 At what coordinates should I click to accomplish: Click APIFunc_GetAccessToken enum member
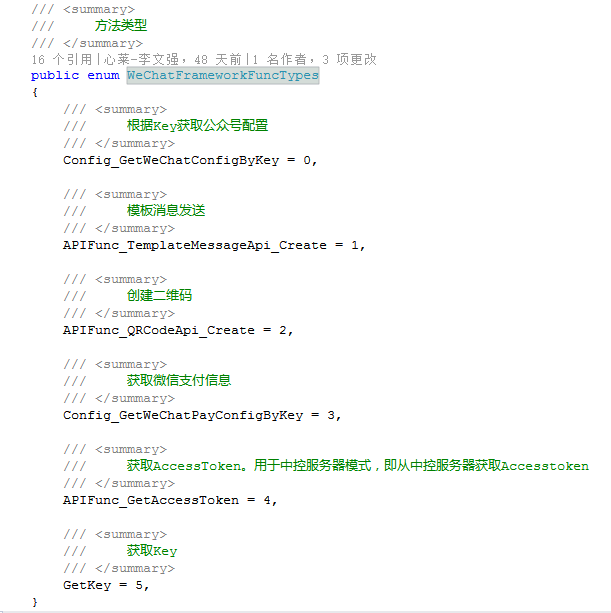point(151,500)
